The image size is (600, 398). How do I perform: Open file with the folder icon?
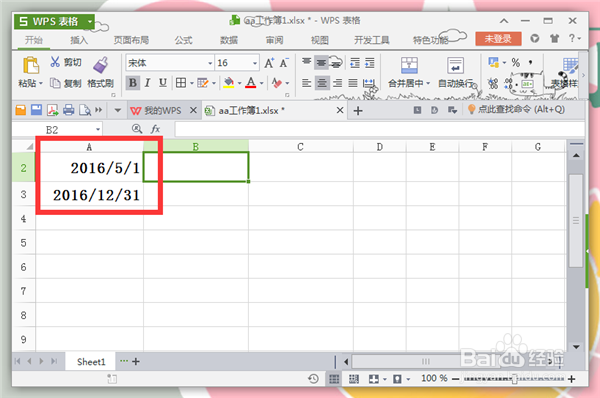[x=21, y=110]
